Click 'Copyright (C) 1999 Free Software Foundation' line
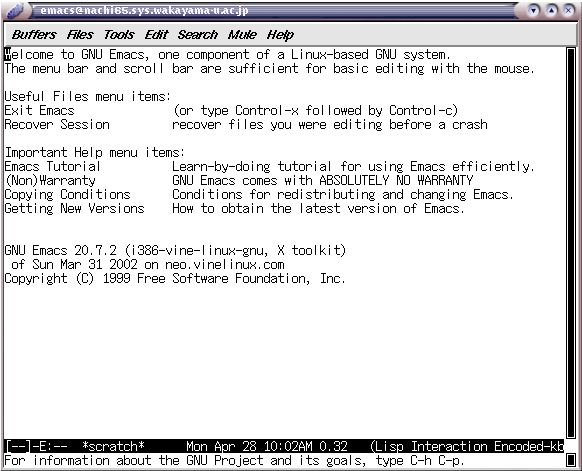This screenshot has height=471, width=582. pyautogui.click(x=175, y=278)
